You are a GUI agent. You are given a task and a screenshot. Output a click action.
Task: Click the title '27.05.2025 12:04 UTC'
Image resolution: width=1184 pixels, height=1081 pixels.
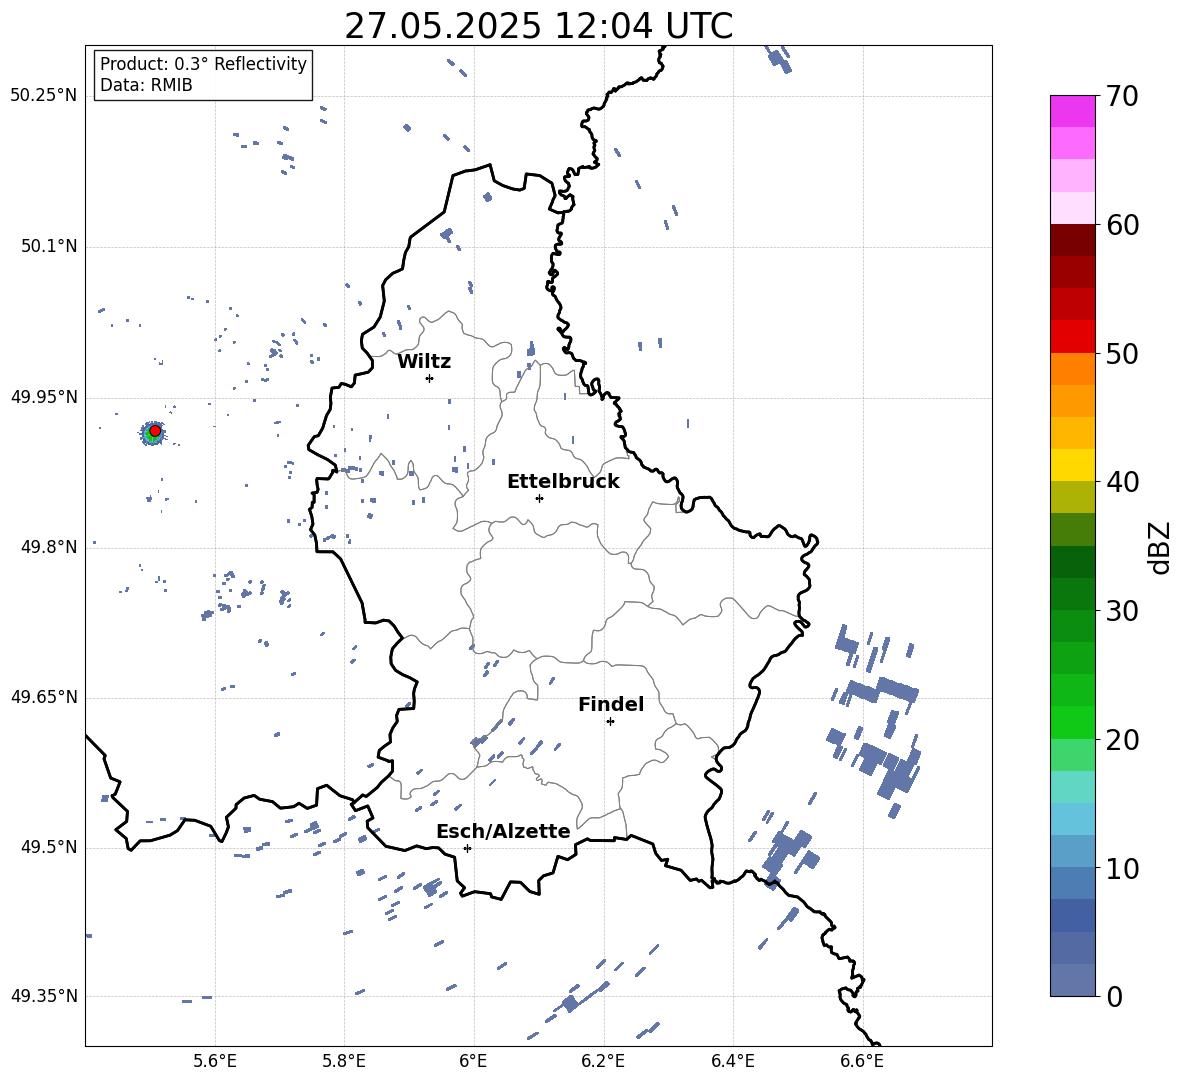click(538, 26)
